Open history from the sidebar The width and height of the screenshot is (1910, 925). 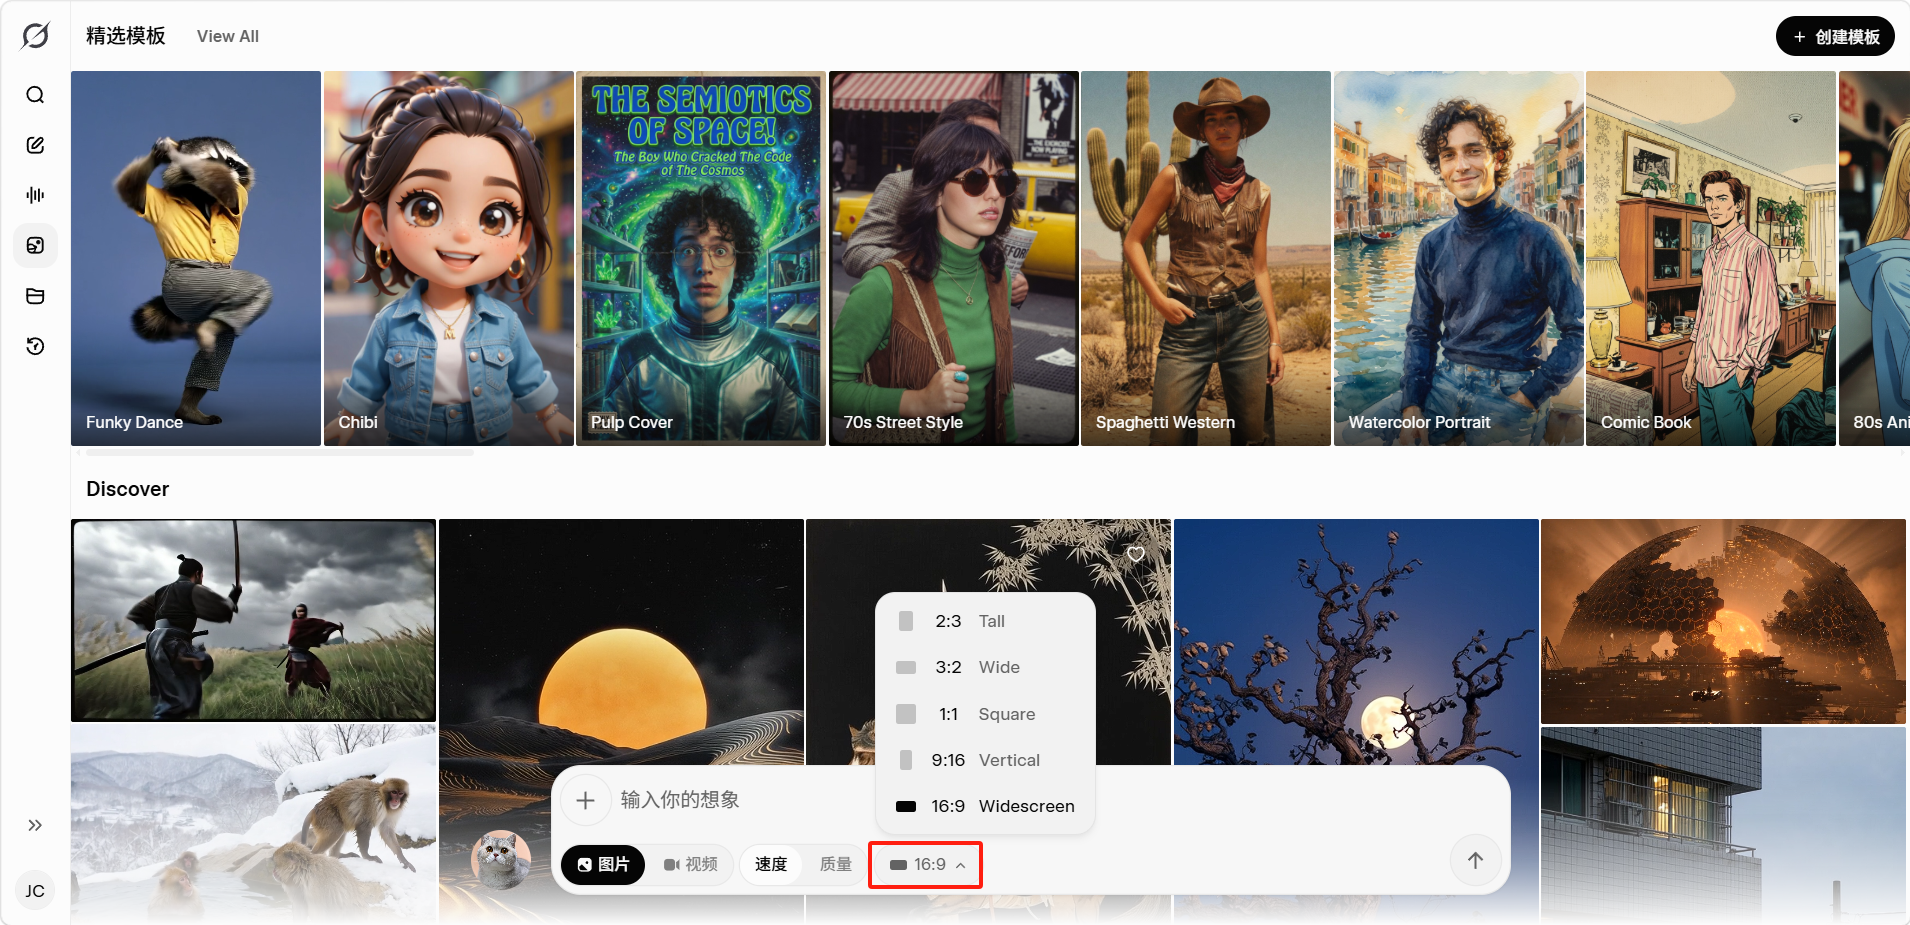tap(35, 346)
